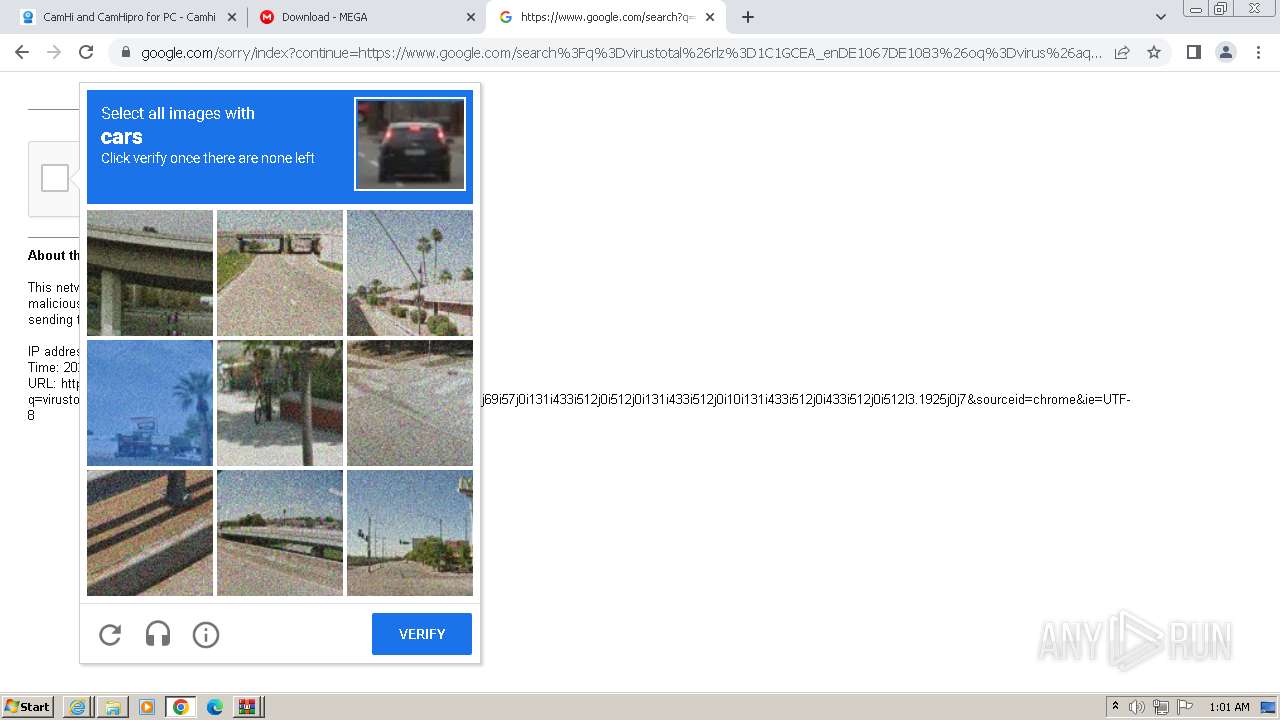Tick the I'm not a robot checkbox
Image resolution: width=1280 pixels, height=720 pixels.
55,178
